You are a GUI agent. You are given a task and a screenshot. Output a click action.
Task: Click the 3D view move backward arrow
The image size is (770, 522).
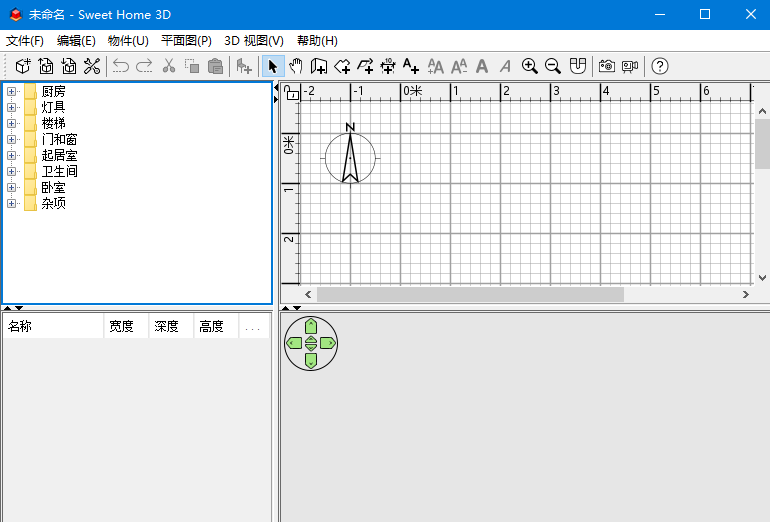pos(311,360)
